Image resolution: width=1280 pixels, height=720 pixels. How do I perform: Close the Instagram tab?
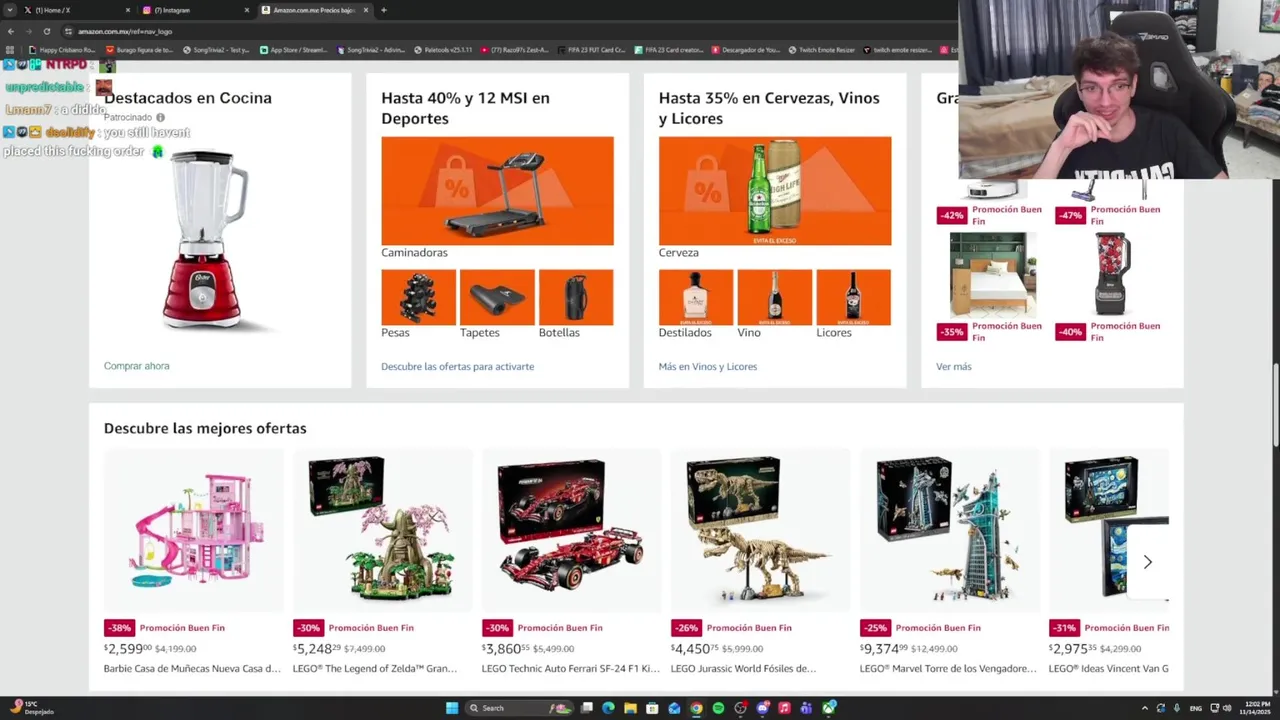247,10
